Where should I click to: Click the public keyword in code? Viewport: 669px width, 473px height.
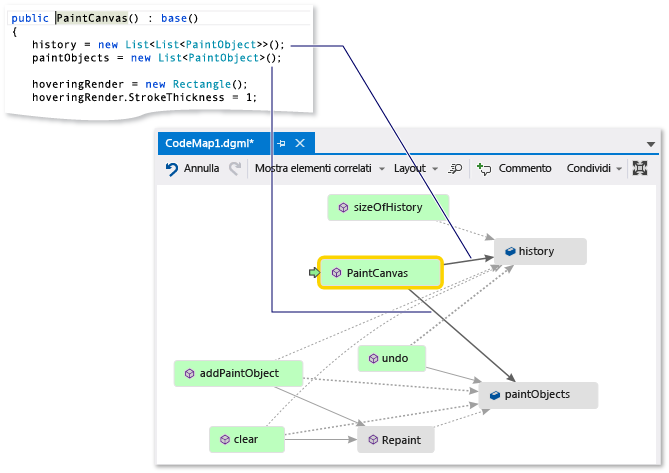pos(30,18)
